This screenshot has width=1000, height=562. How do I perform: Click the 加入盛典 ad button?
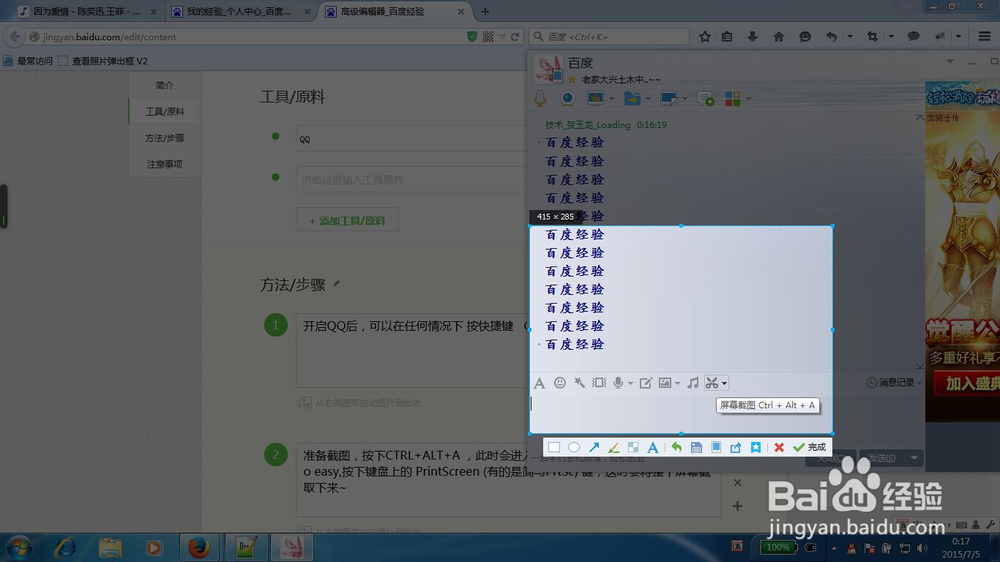click(967, 383)
